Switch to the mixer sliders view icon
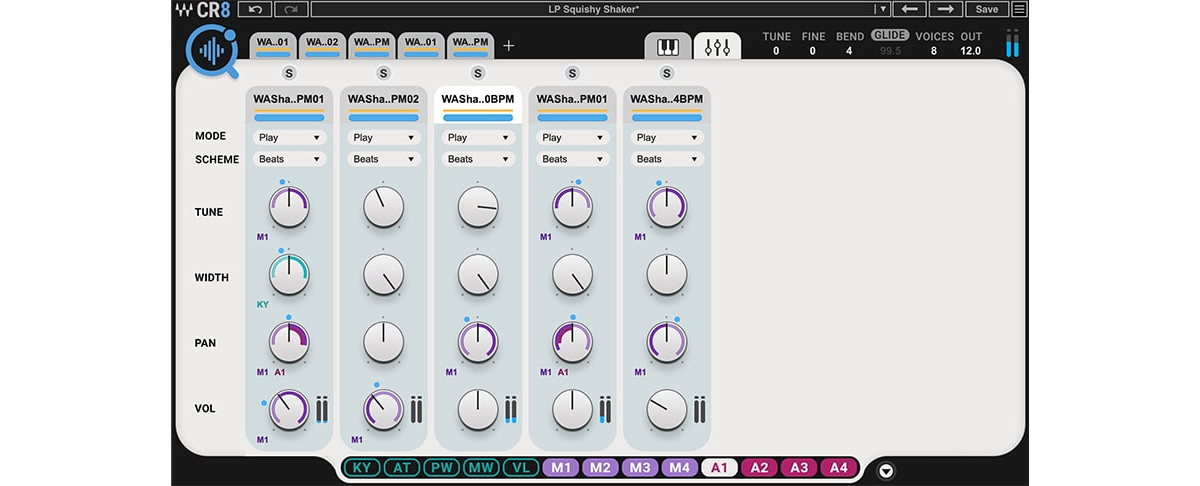Image resolution: width=1200 pixels, height=486 pixels. click(717, 47)
